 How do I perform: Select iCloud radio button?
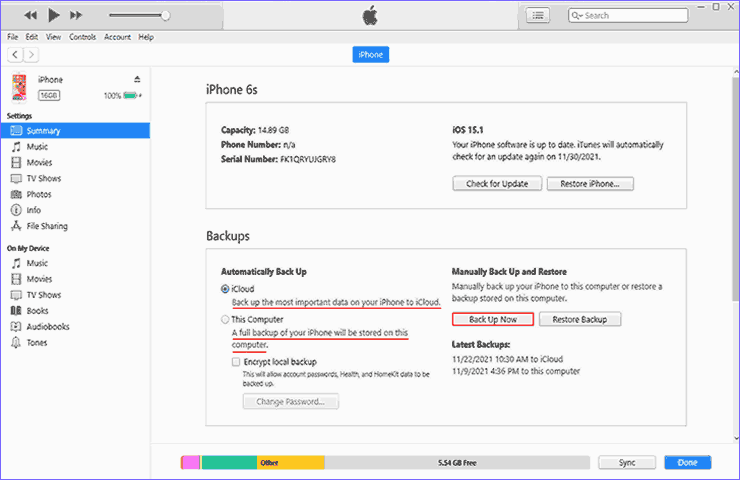225,289
